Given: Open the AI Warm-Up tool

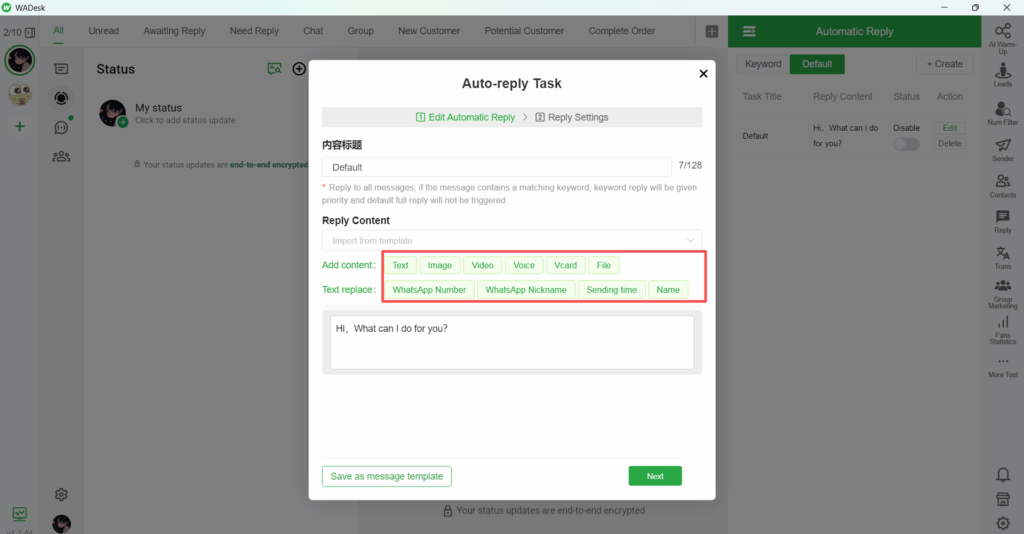Looking at the screenshot, I should click(x=1002, y=39).
